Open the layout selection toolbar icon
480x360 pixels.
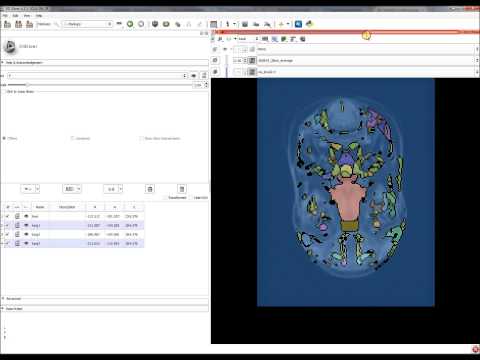[x=214, y=24]
